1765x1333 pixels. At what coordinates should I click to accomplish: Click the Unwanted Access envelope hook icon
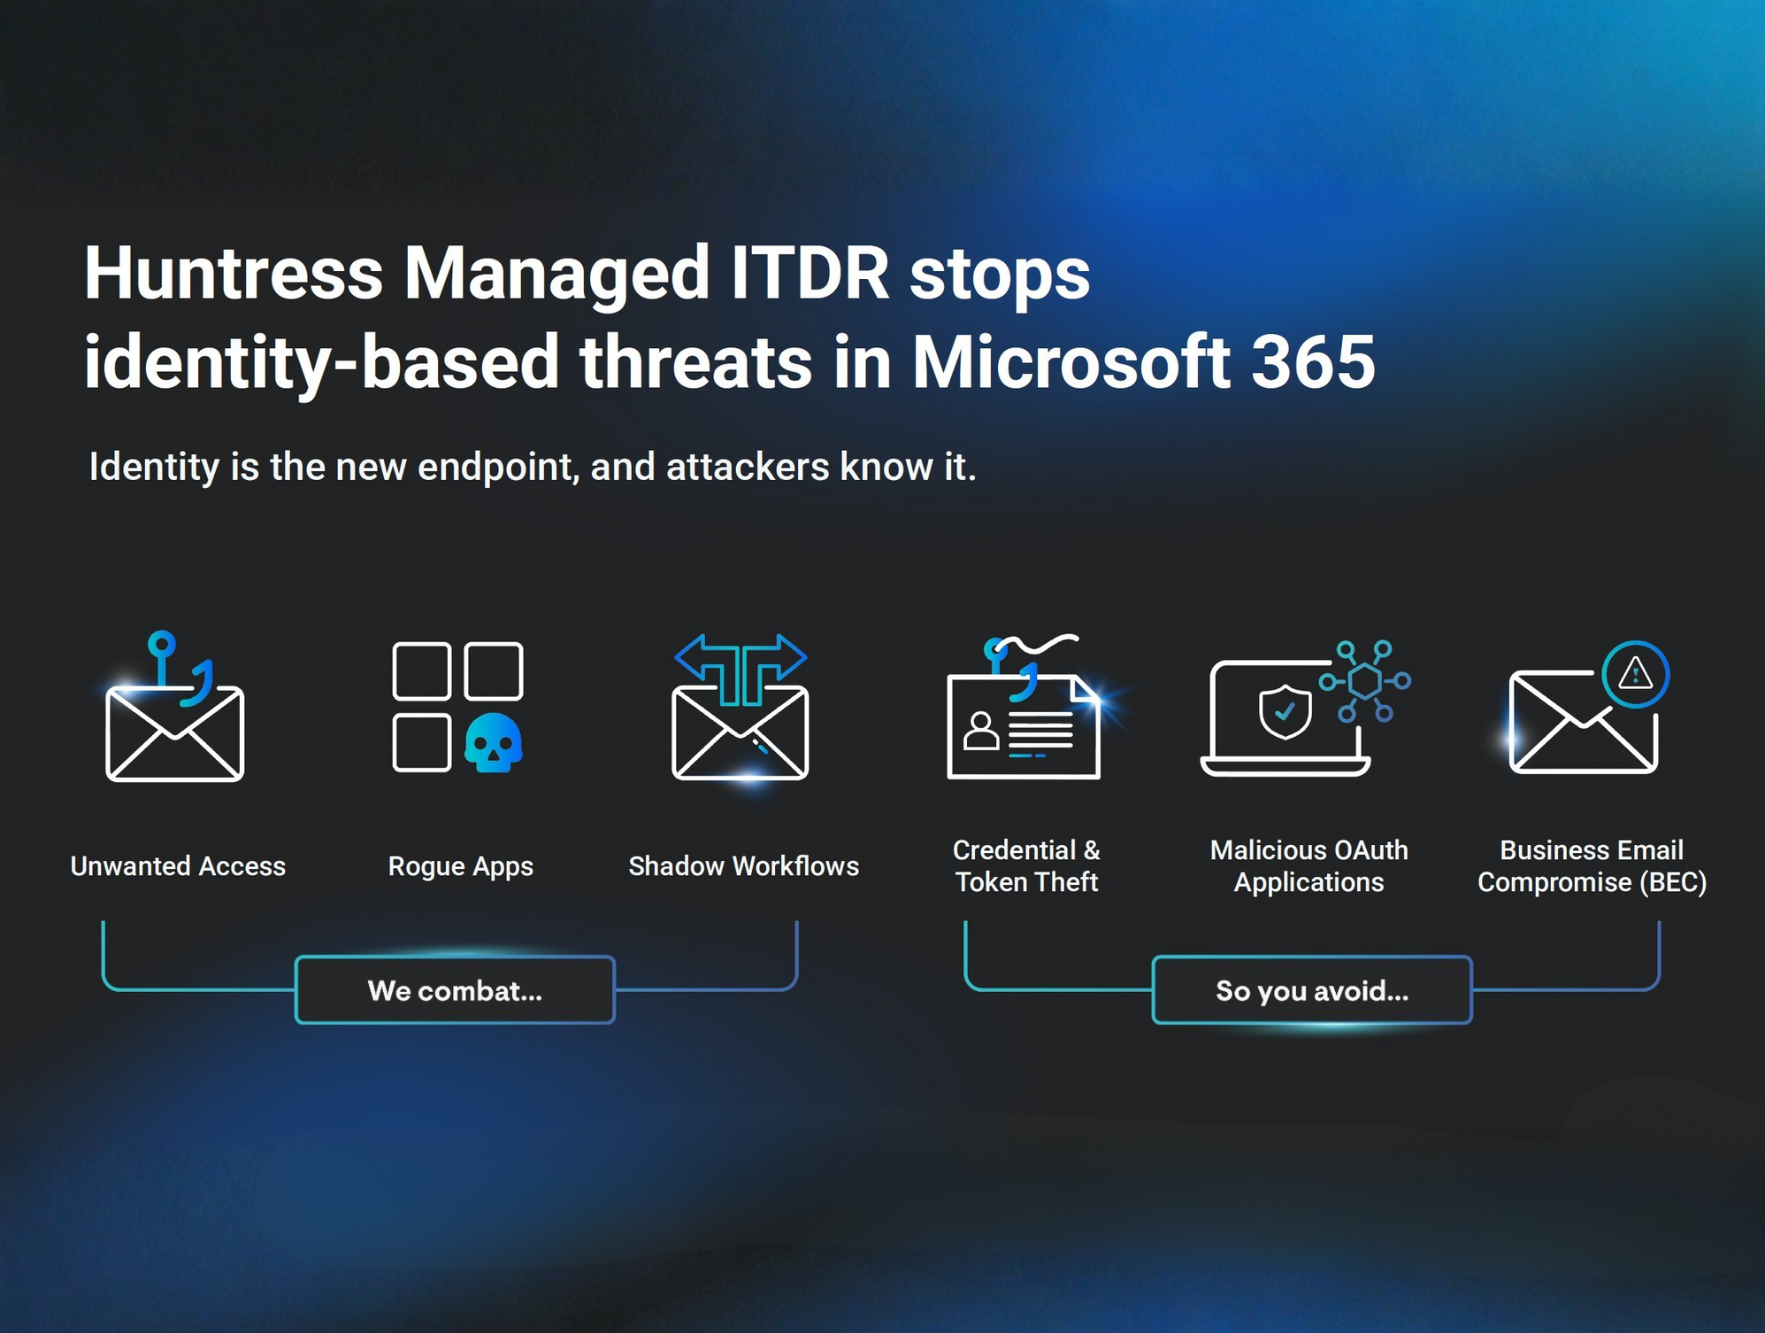pos(175,710)
